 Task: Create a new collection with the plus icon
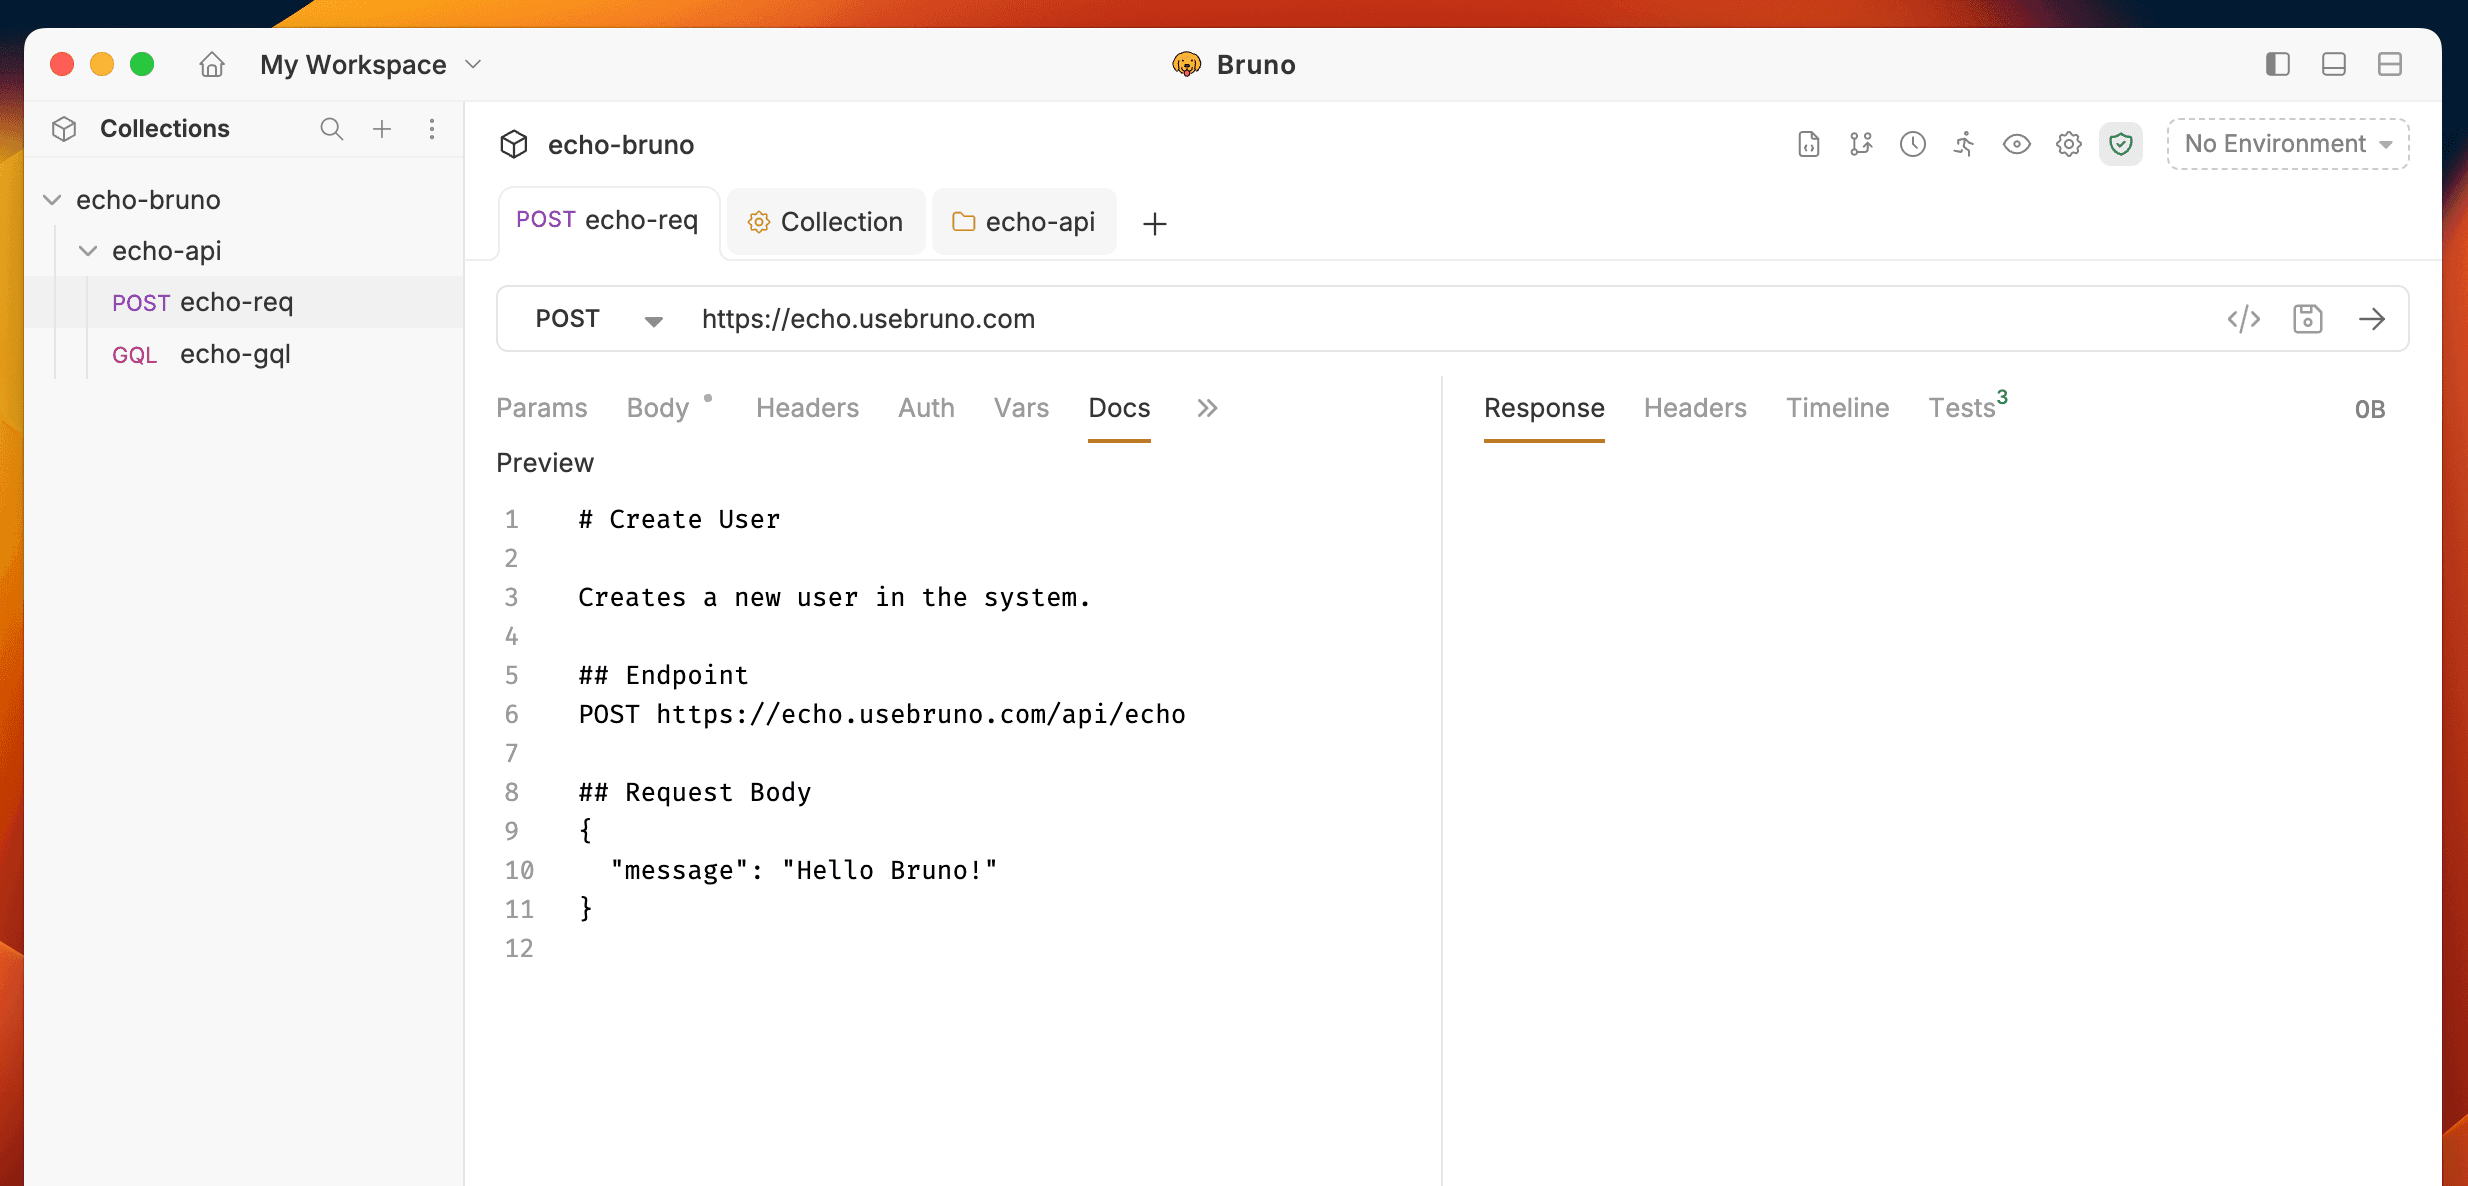[382, 129]
